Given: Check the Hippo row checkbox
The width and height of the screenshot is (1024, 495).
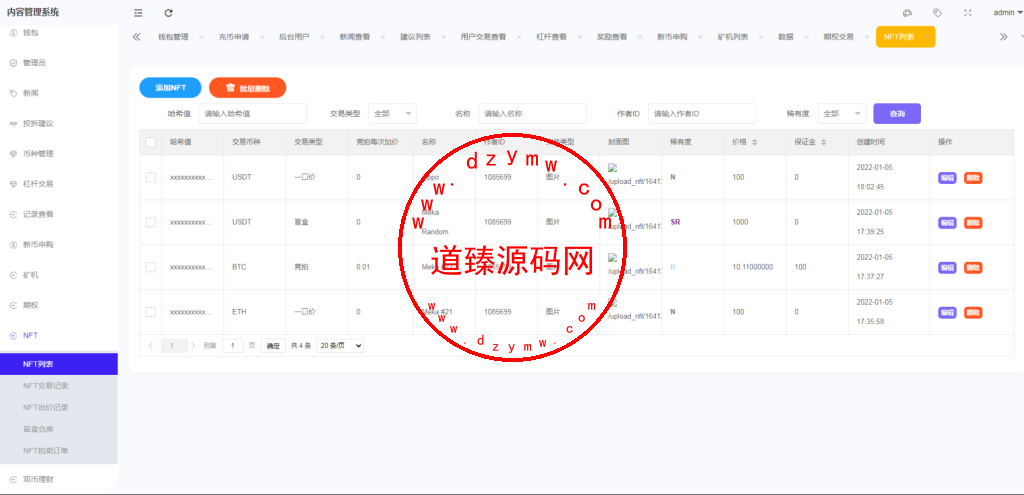Looking at the screenshot, I should tap(151, 177).
